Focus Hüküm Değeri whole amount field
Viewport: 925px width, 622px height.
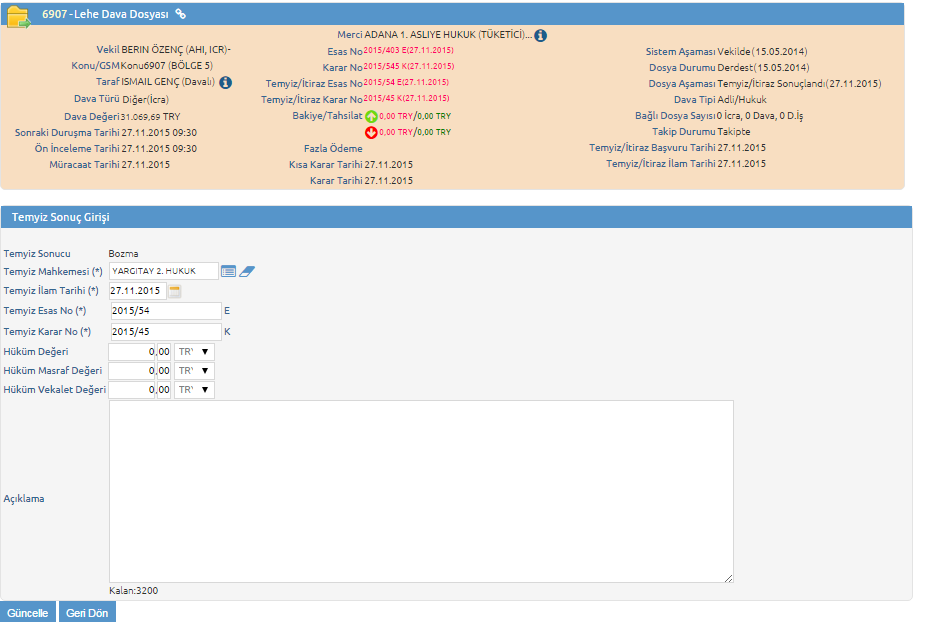coord(132,352)
